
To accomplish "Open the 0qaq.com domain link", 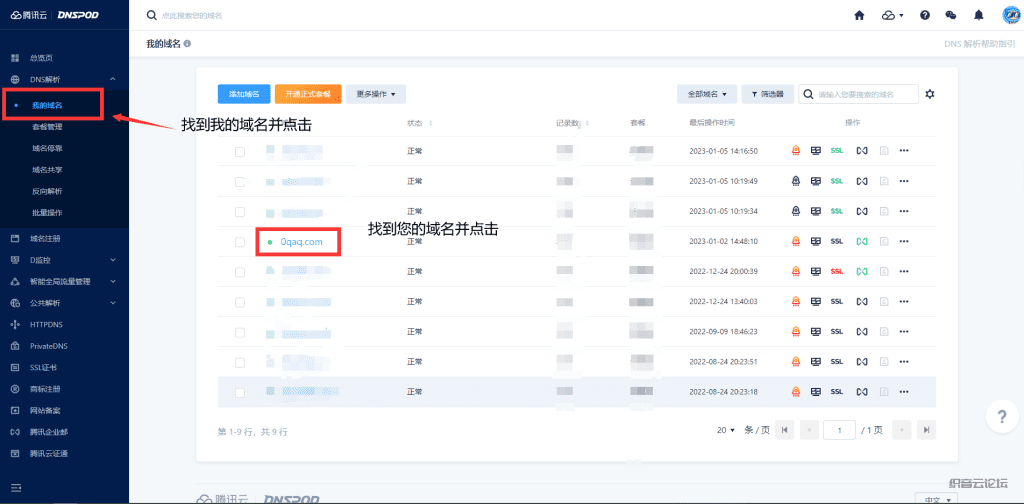I will 301,241.
